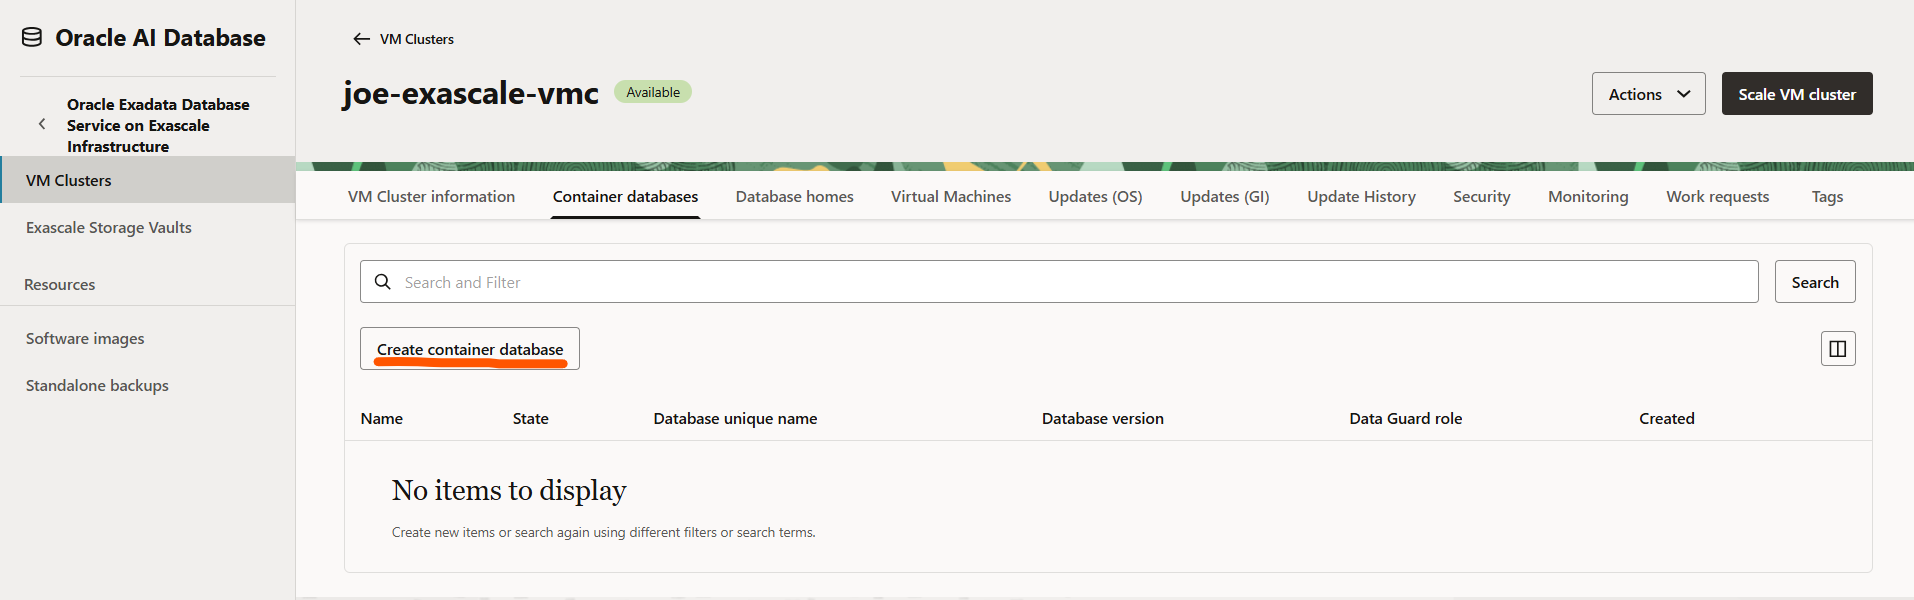
Task: Switch to the Security tab
Action: point(1482,197)
